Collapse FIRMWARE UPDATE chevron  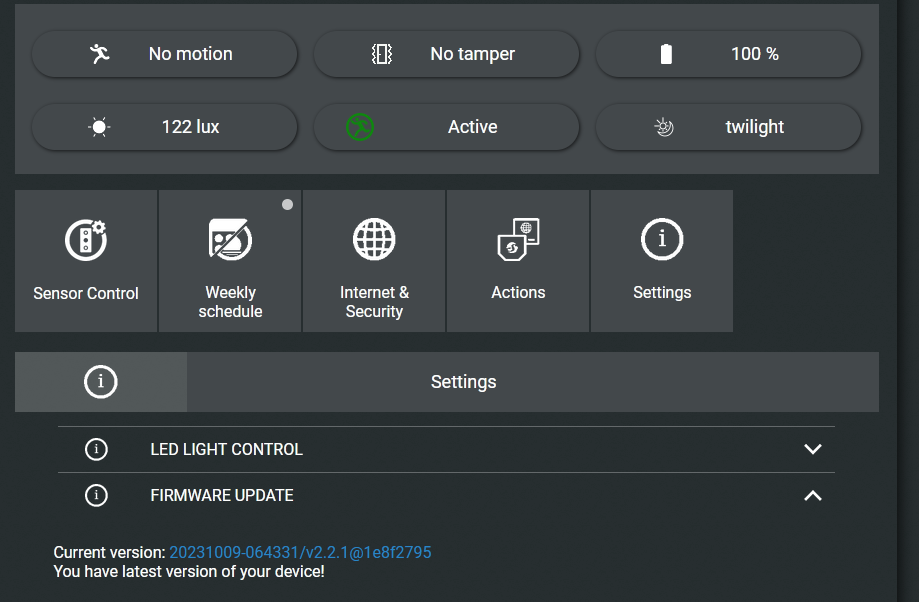click(x=813, y=496)
